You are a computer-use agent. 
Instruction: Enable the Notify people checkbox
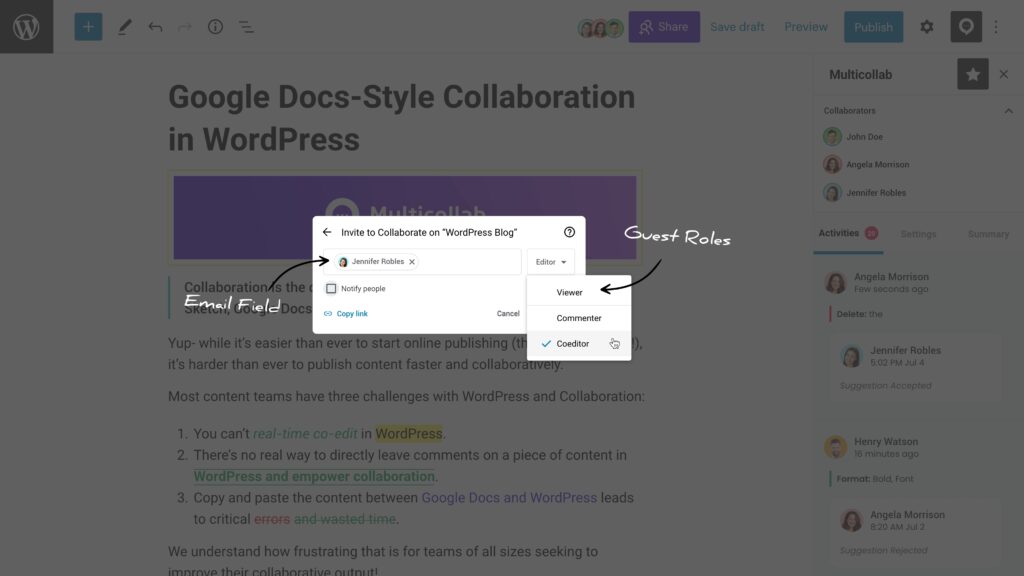[x=331, y=288]
